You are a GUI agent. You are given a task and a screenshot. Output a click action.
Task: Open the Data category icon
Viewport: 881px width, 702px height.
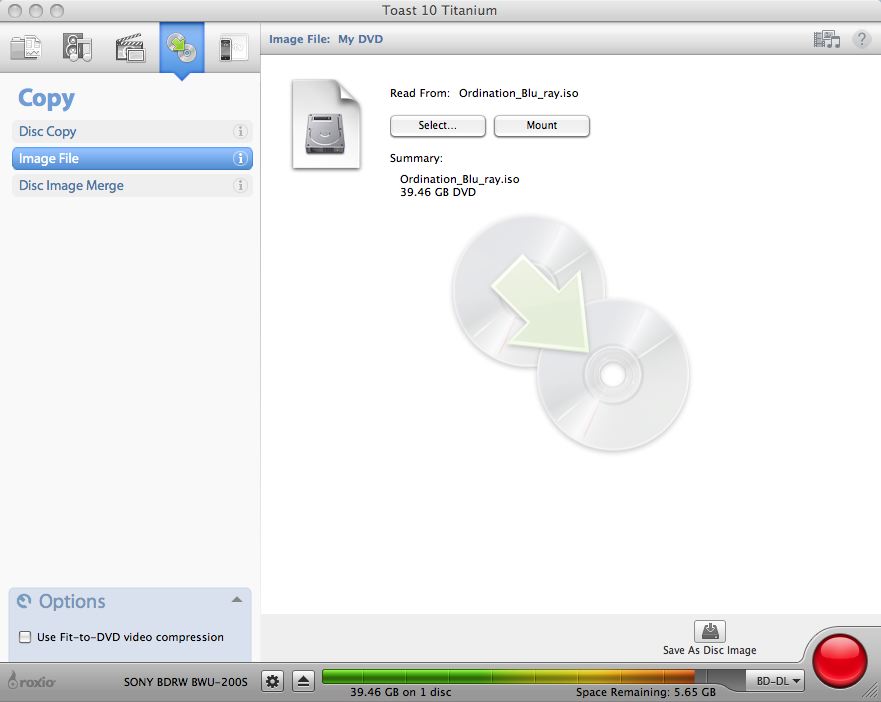[x=25, y=47]
